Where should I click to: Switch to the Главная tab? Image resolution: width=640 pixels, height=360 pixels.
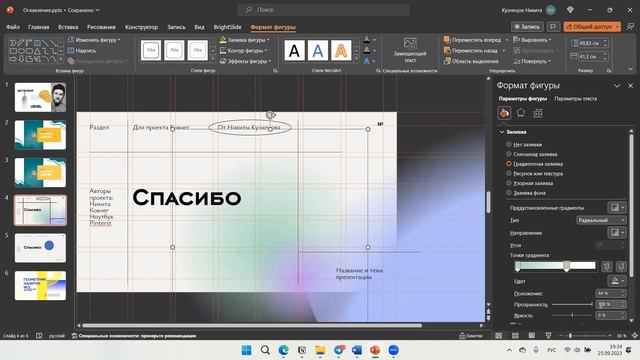(38, 27)
